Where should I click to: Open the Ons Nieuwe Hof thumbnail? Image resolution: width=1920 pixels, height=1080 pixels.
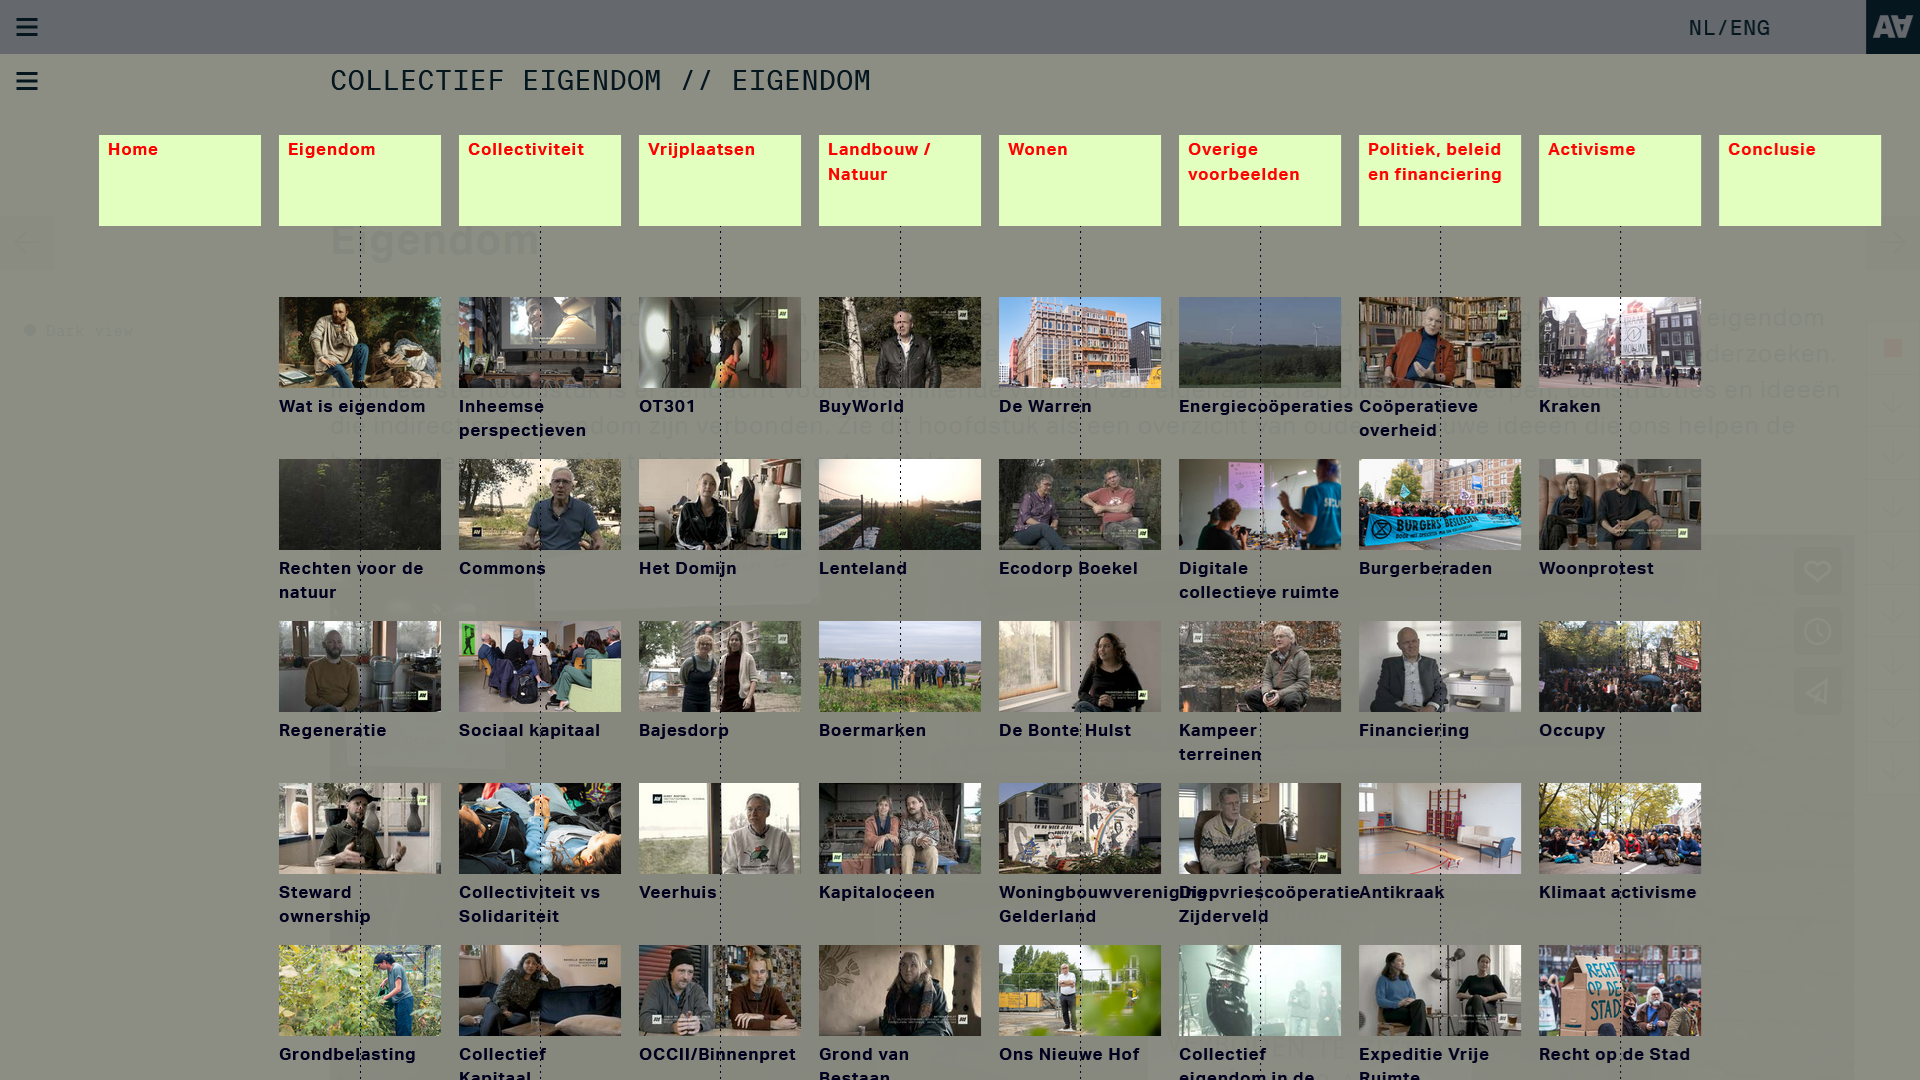[x=1080, y=990]
